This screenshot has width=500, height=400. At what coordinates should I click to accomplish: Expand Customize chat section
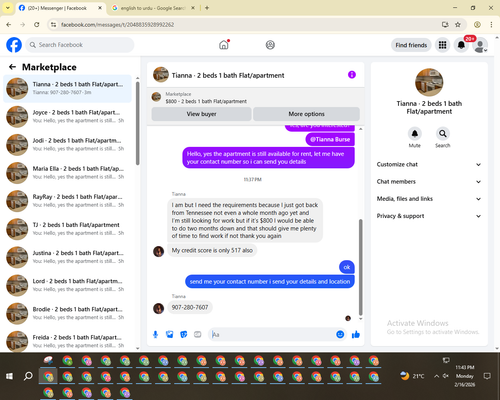tap(429, 164)
